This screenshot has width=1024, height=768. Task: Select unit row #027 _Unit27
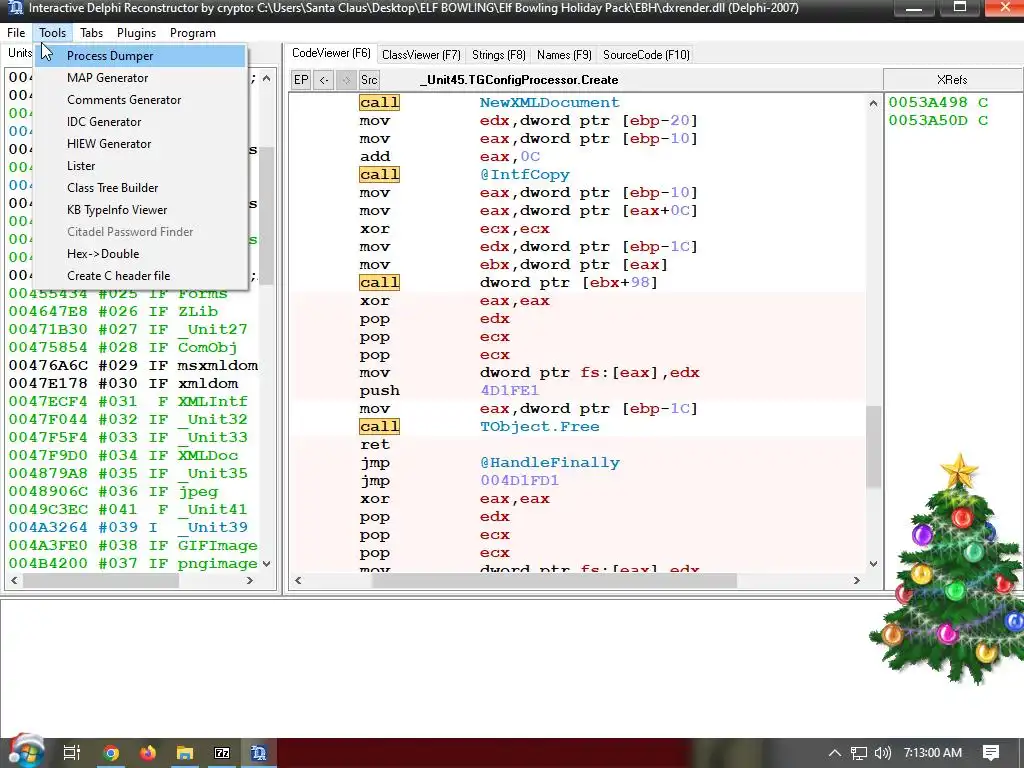[x=133, y=330]
